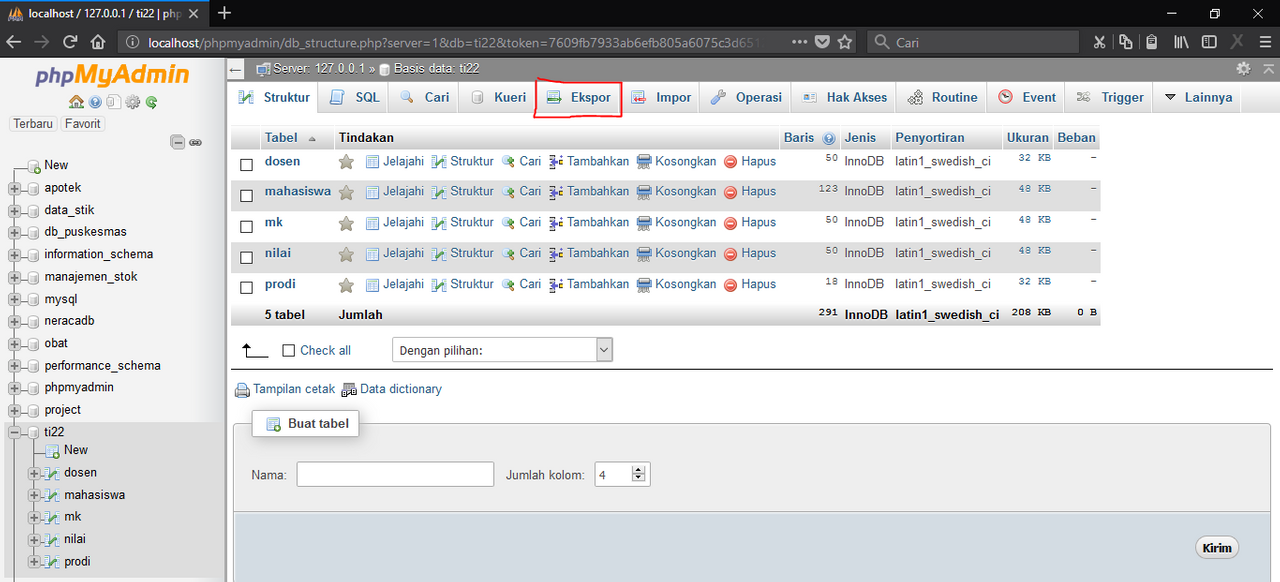The width and height of the screenshot is (1280, 582).
Task: Open the Impor tab
Action: click(661, 97)
